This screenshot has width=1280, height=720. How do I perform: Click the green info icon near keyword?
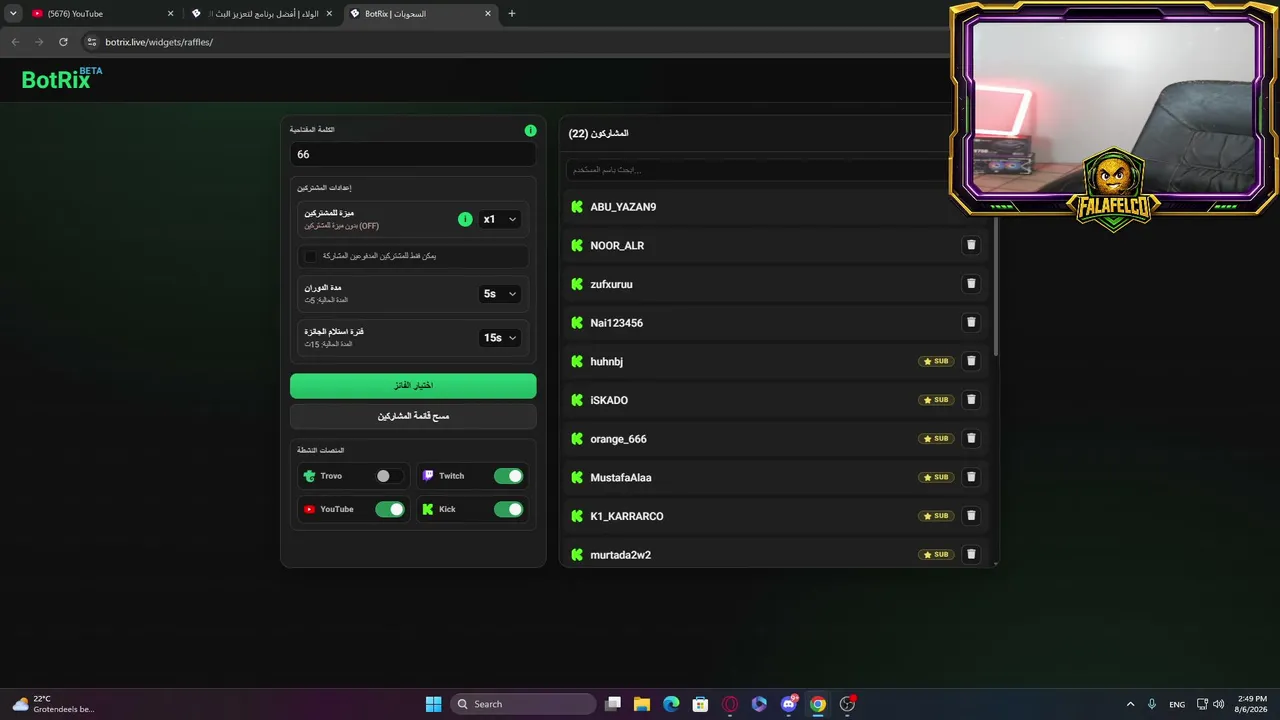point(530,130)
